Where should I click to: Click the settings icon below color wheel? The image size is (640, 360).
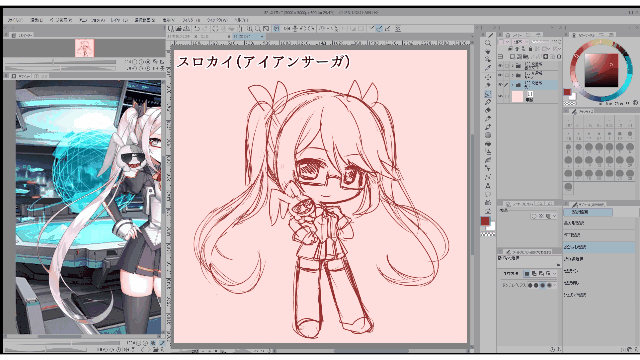(x=636, y=103)
